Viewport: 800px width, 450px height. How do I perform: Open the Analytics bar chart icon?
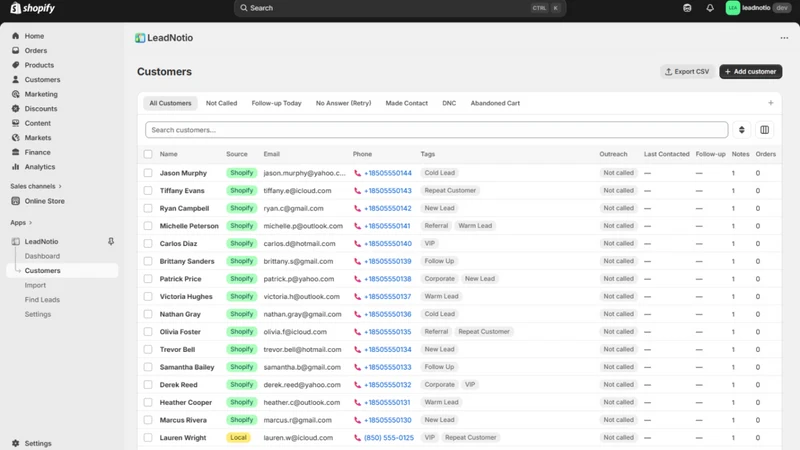(15, 167)
